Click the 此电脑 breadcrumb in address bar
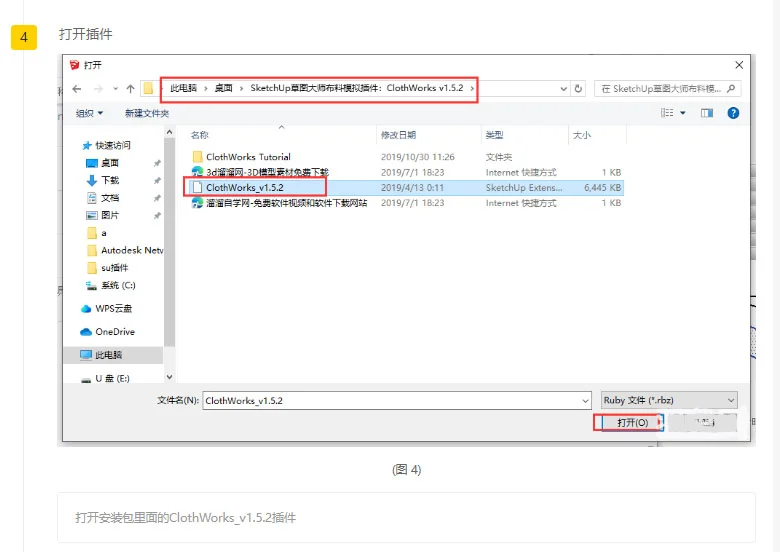Viewport: 780px width, 552px height. pos(184,88)
